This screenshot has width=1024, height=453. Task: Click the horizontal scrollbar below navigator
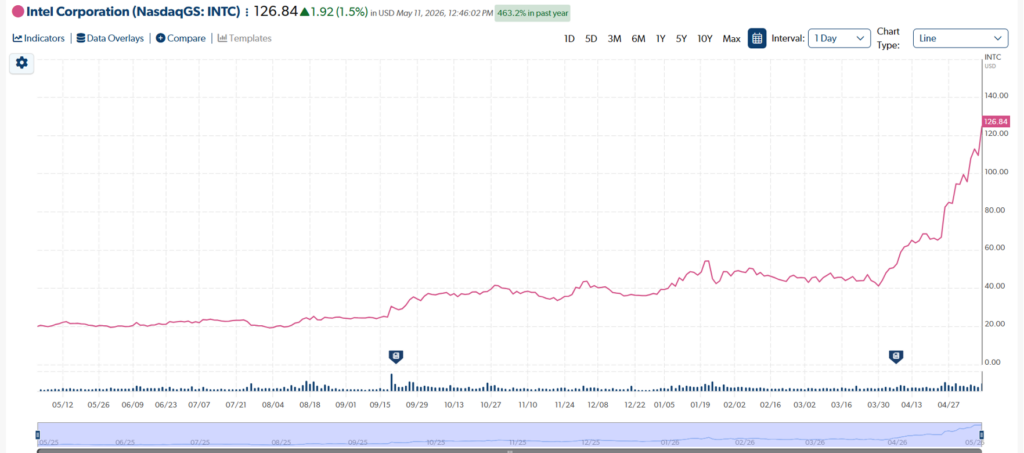point(509,450)
